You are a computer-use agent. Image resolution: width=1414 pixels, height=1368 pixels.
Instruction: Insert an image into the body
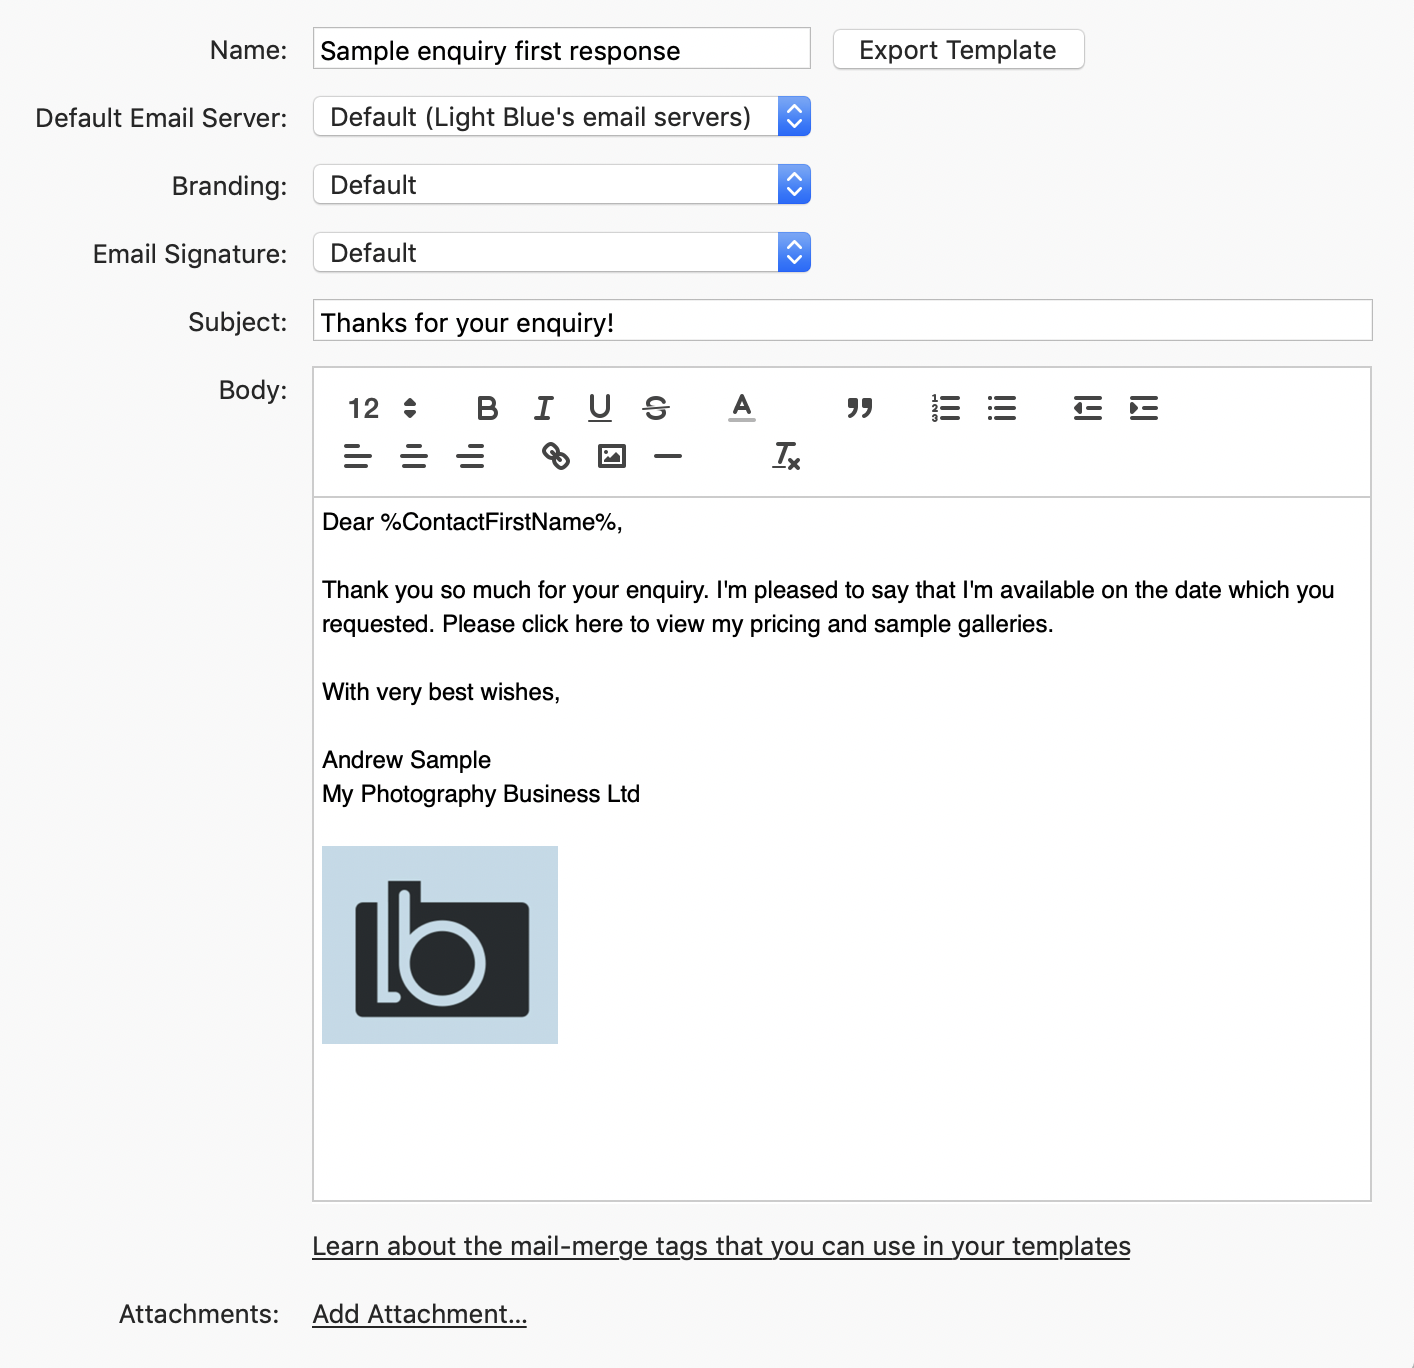tap(611, 456)
